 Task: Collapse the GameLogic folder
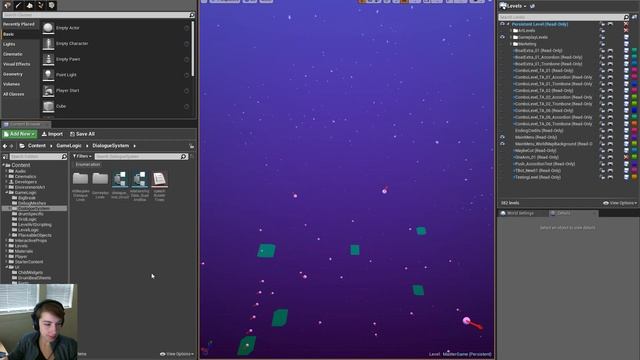point(7,192)
